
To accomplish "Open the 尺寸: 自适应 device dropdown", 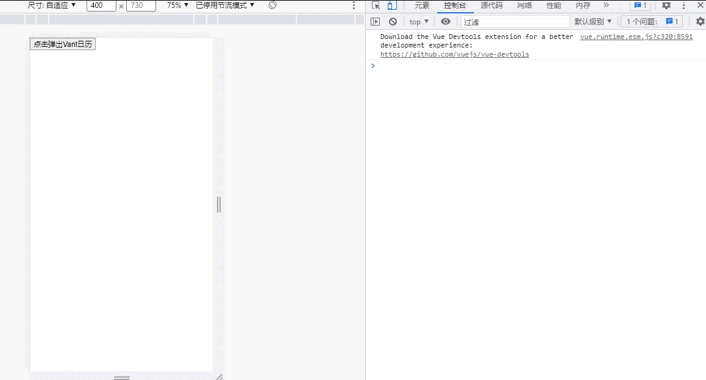I will pos(52,5).
